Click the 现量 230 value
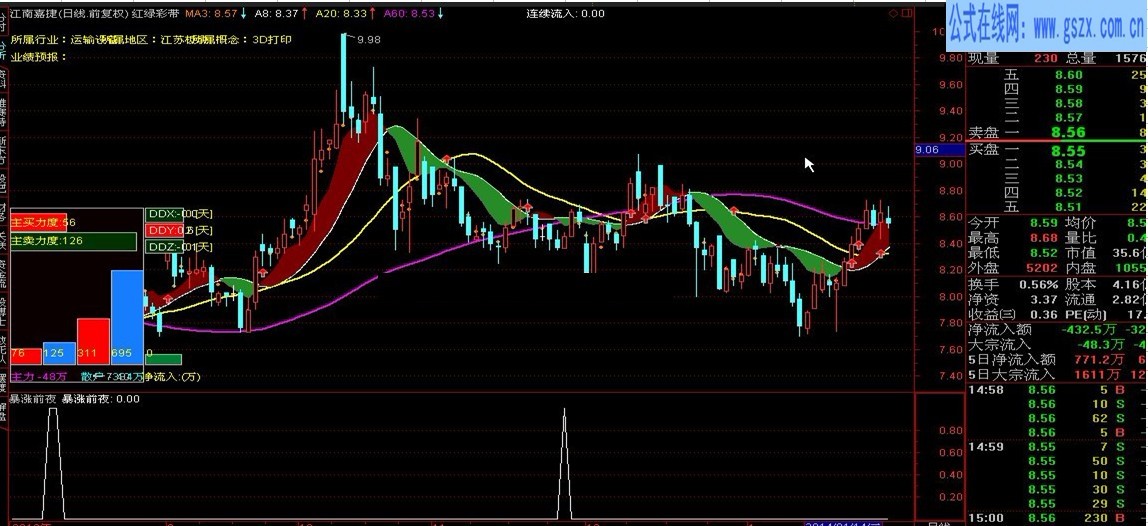1148x526 pixels. [x=1044, y=59]
